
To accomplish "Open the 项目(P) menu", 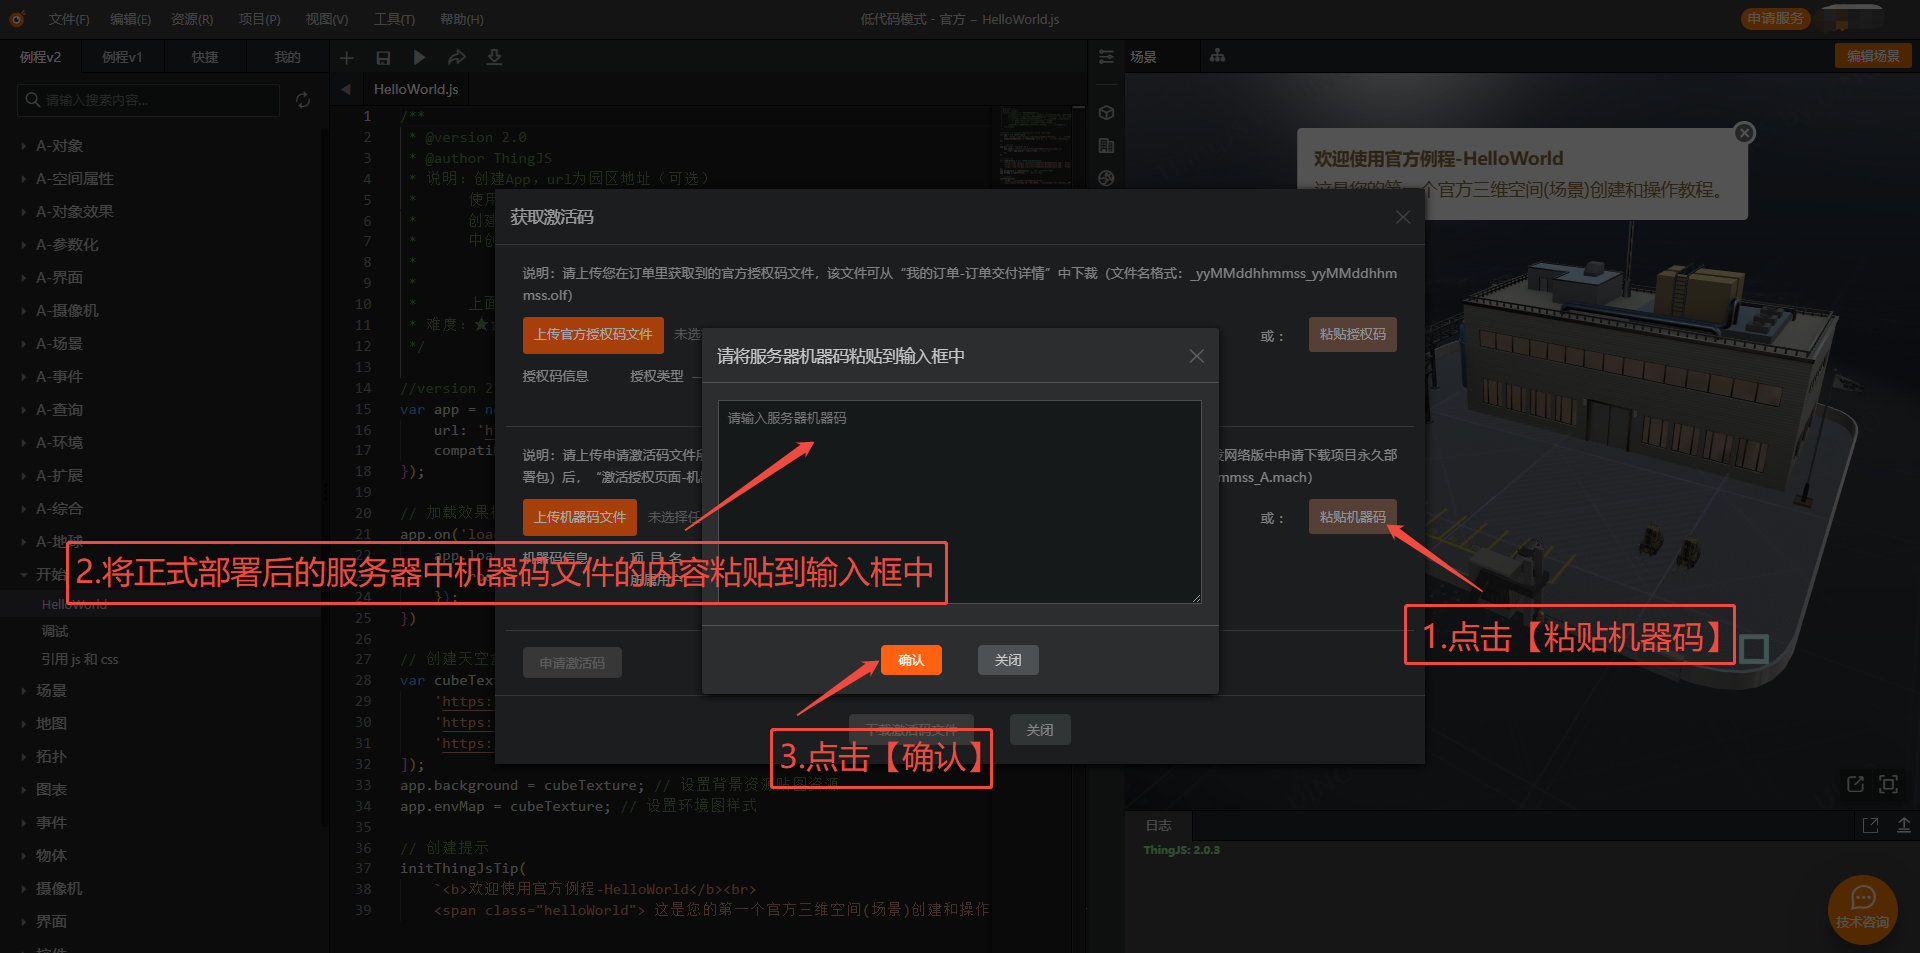I will click(260, 19).
